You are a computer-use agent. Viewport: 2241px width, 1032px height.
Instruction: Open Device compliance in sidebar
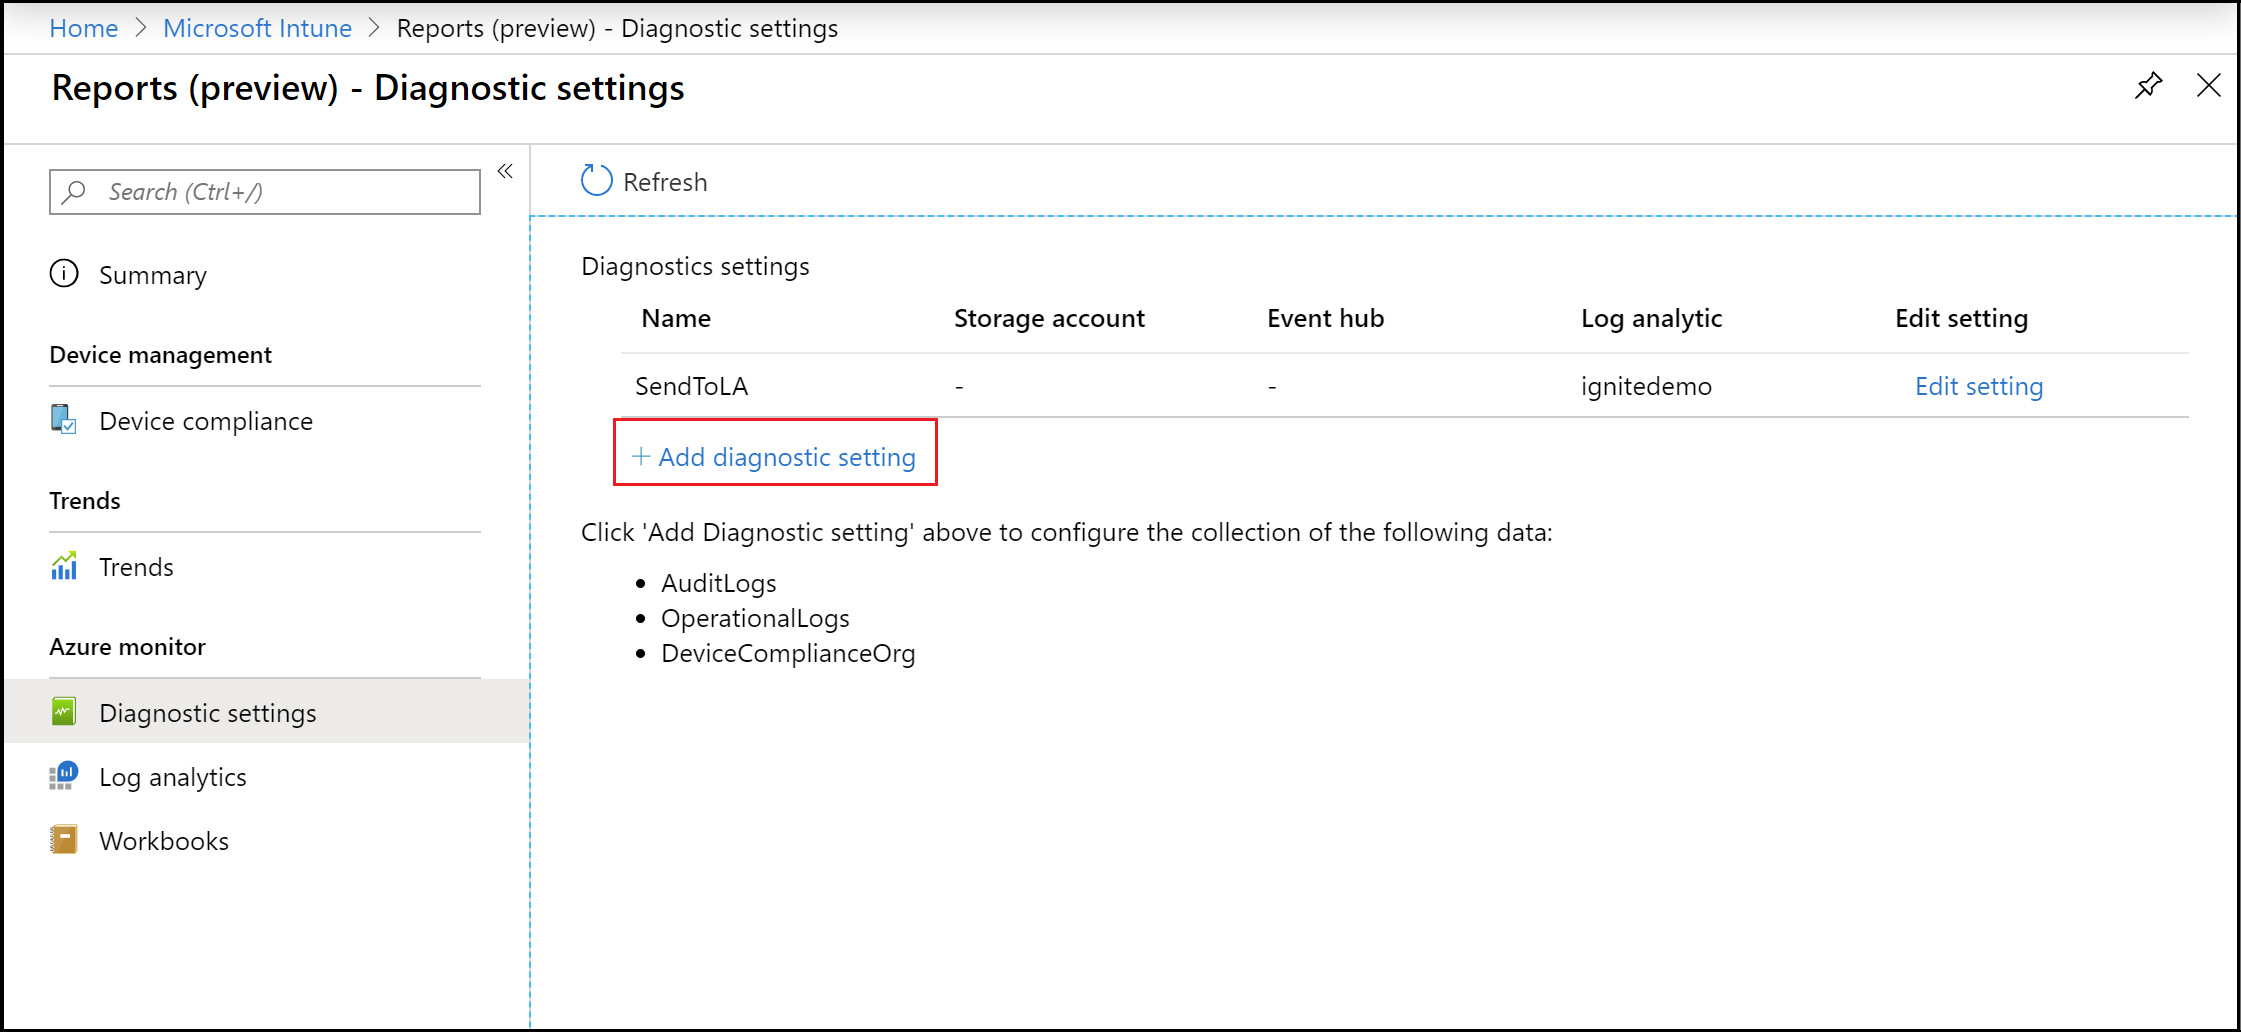click(x=206, y=421)
